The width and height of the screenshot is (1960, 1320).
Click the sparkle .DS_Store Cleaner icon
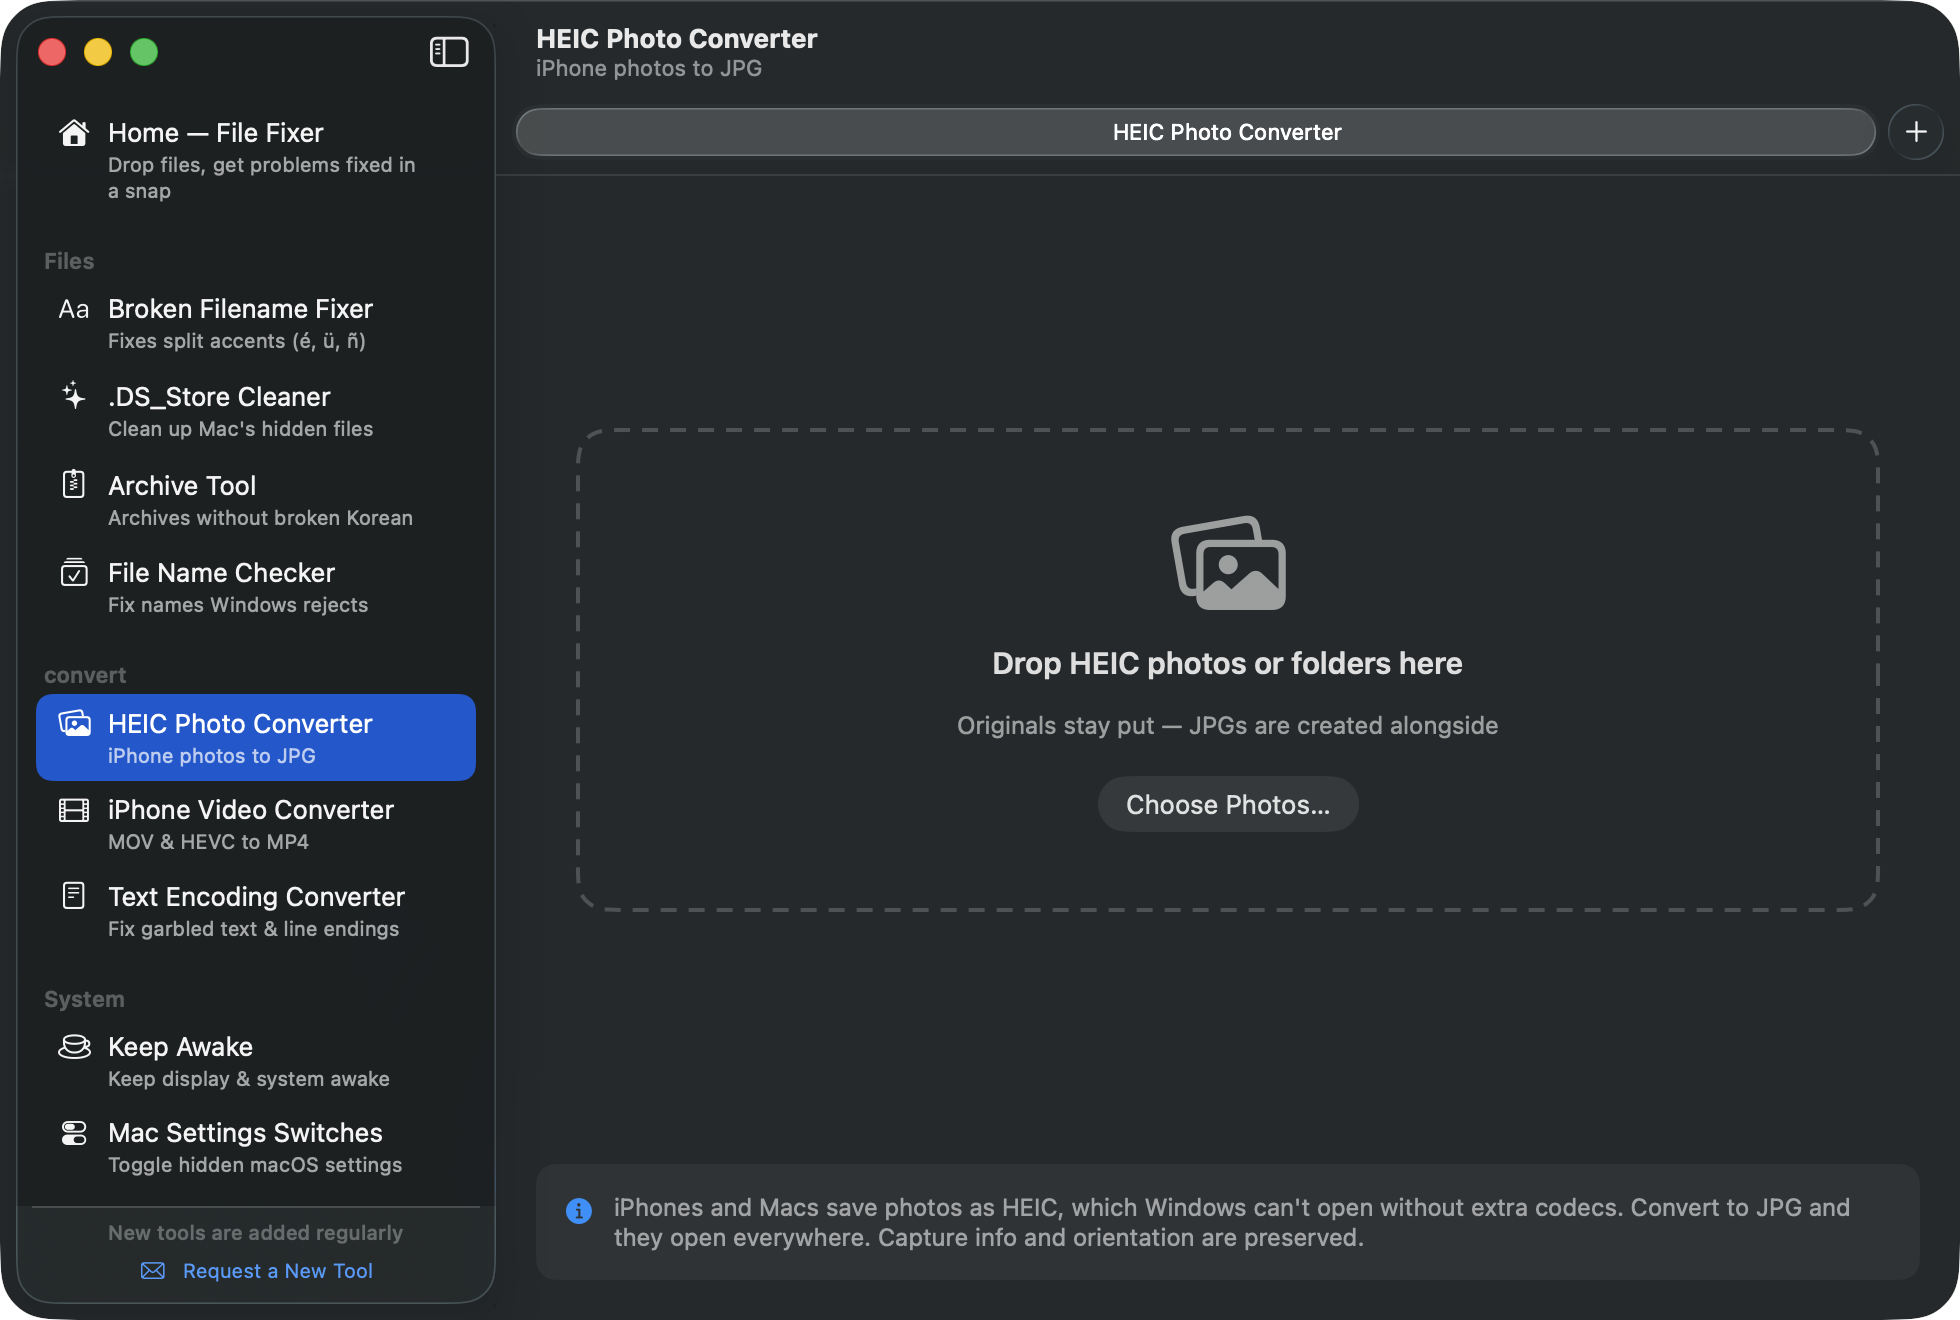point(74,396)
